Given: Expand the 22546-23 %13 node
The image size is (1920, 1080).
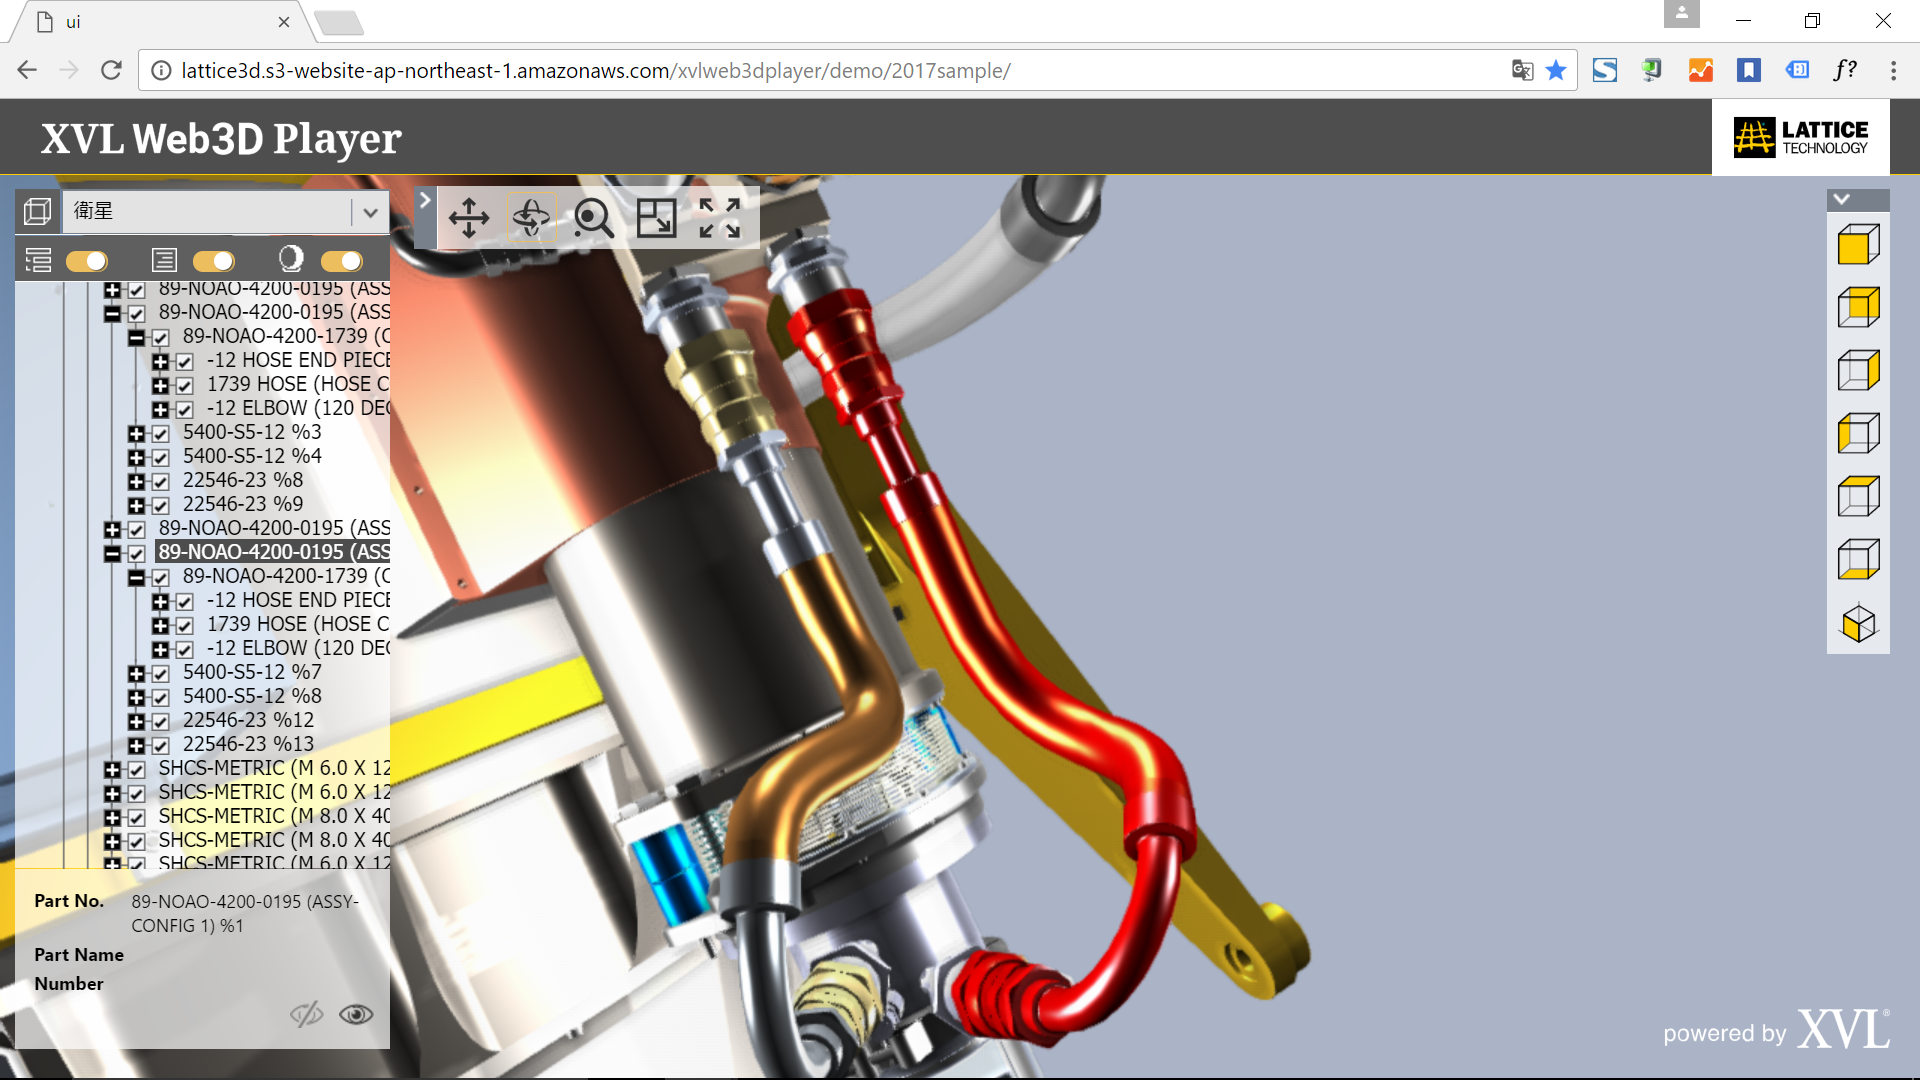Looking at the screenshot, I should [137, 745].
